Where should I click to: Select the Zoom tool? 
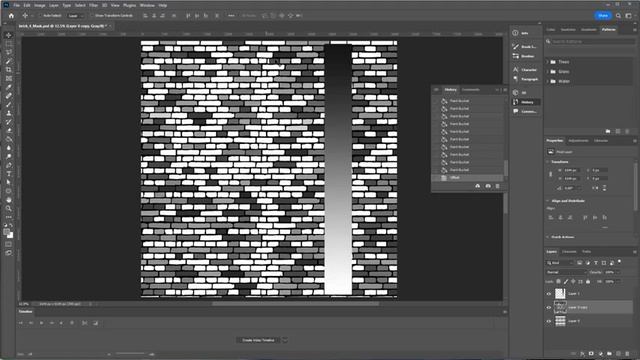point(9,209)
